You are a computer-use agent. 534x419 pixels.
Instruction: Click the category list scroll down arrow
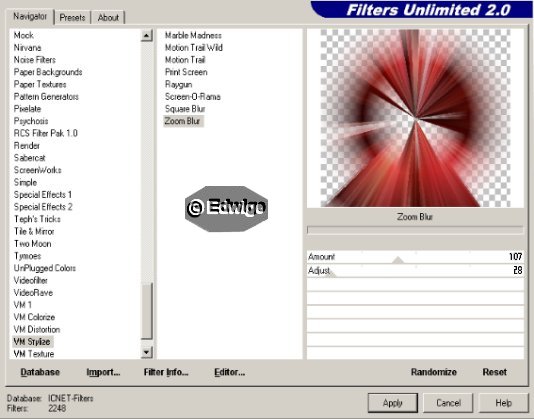click(x=146, y=352)
